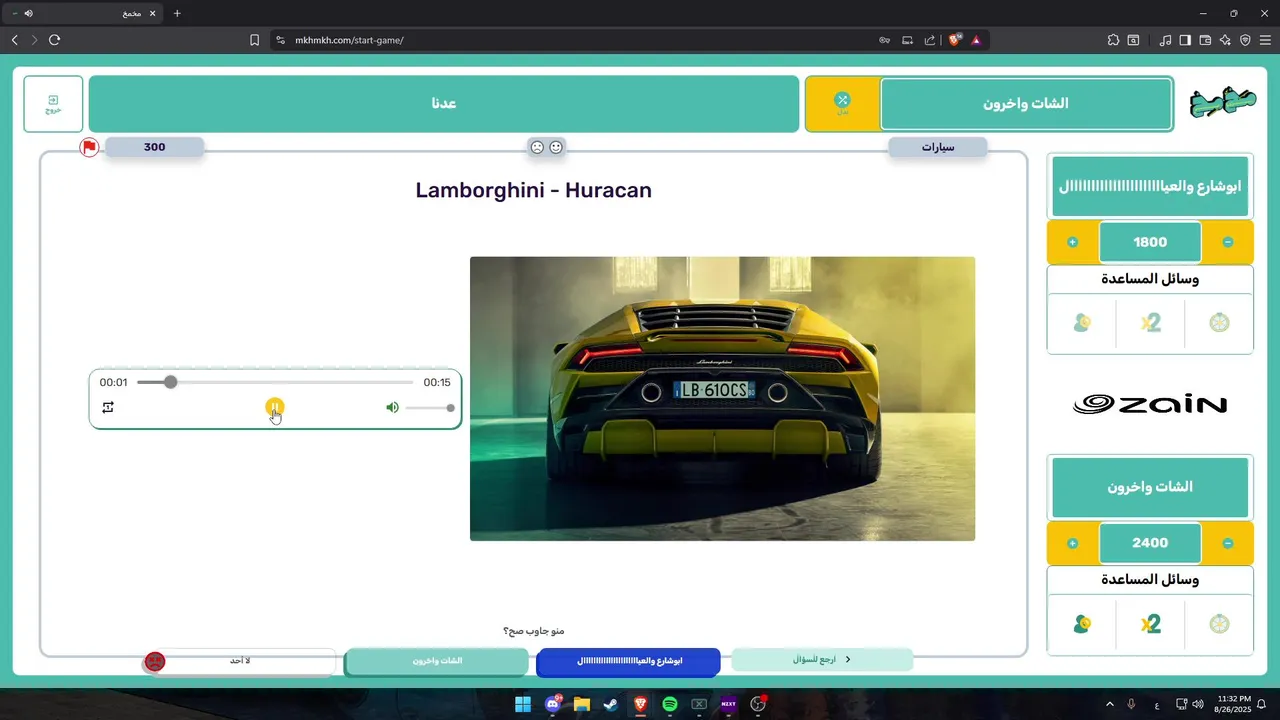Click the sad face feedback icon
The height and width of the screenshot is (720, 1280).
[537, 147]
